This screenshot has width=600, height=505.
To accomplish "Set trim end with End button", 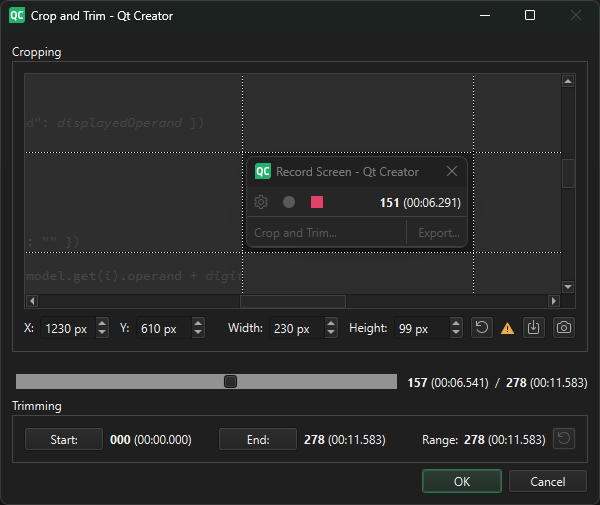I will [258, 439].
